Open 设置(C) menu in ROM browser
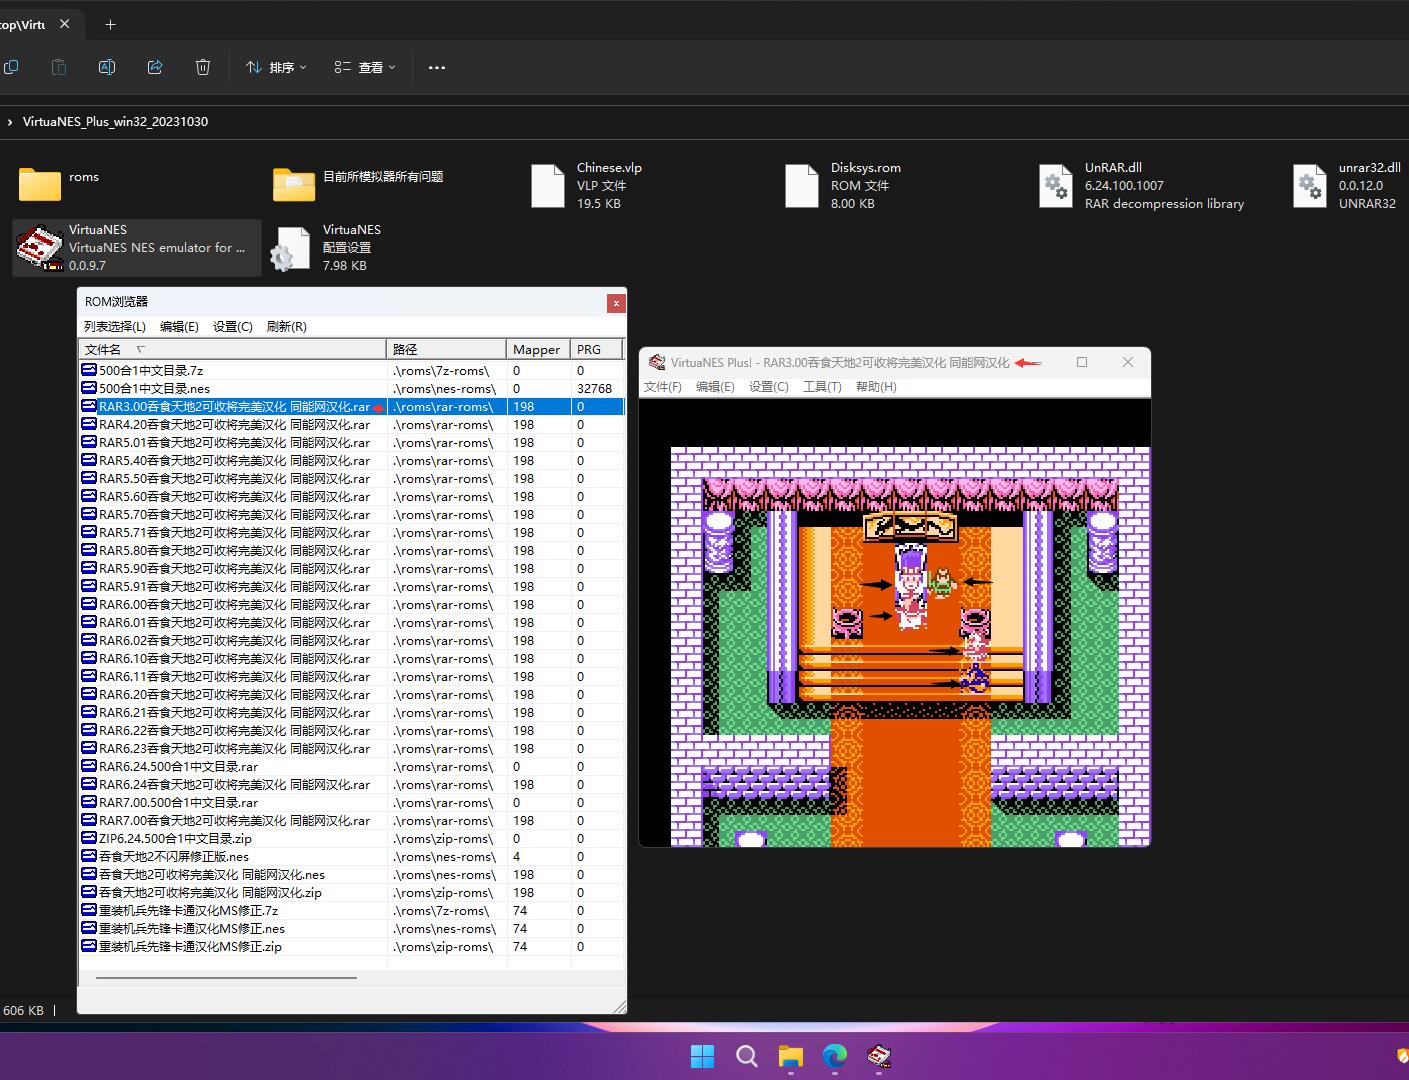Viewport: 1409px width, 1080px height. (232, 327)
